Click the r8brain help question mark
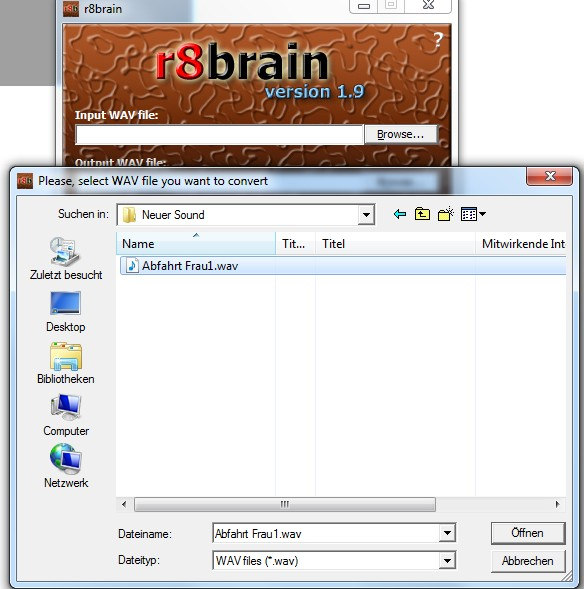 tap(438, 39)
